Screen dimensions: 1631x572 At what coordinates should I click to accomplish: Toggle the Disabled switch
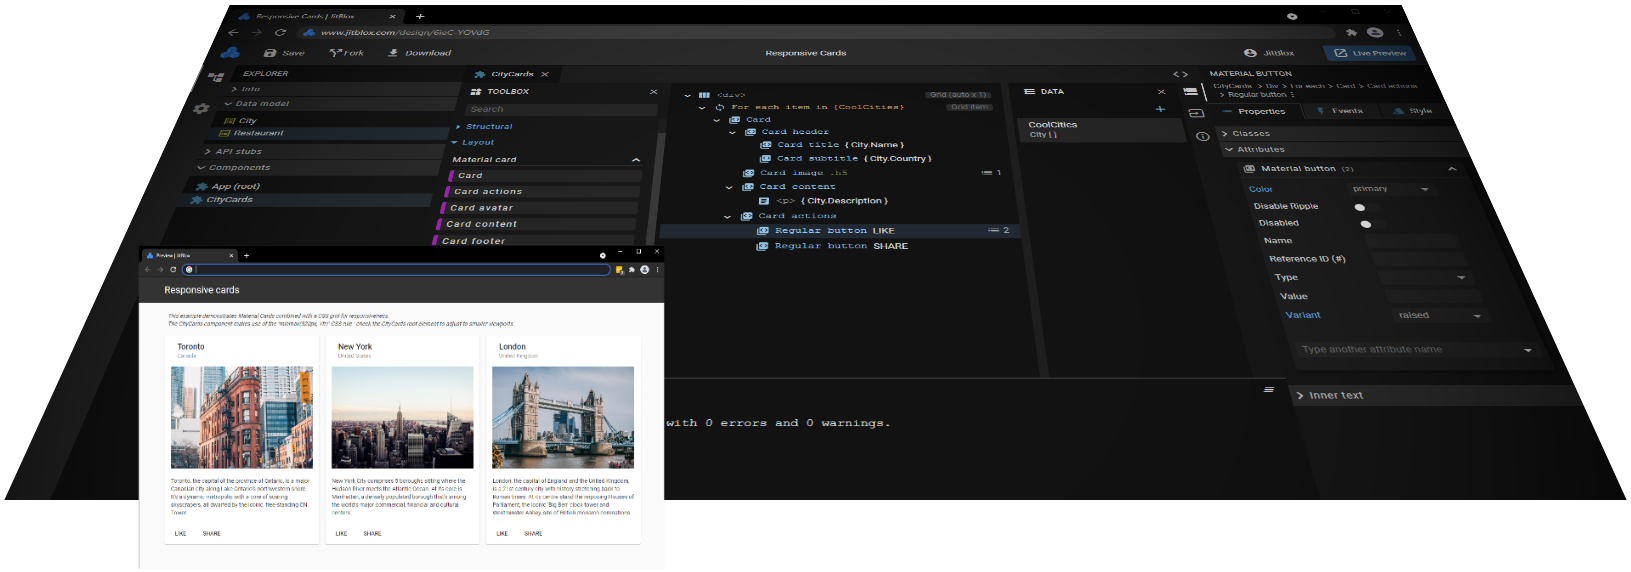pyautogui.click(x=1372, y=224)
